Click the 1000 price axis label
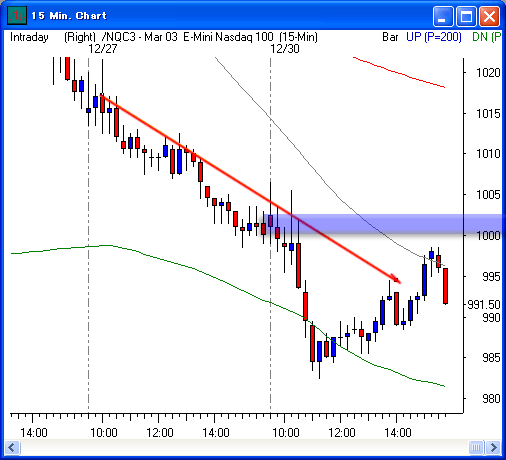The image size is (506, 460). [488, 235]
